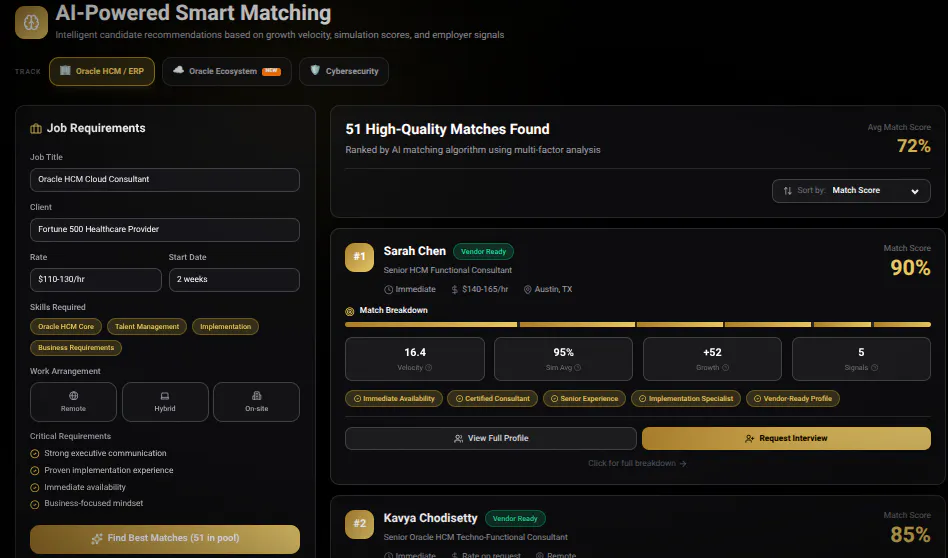The image size is (948, 558).
Task: Toggle the Talent Management skill tag
Action: coord(147,326)
